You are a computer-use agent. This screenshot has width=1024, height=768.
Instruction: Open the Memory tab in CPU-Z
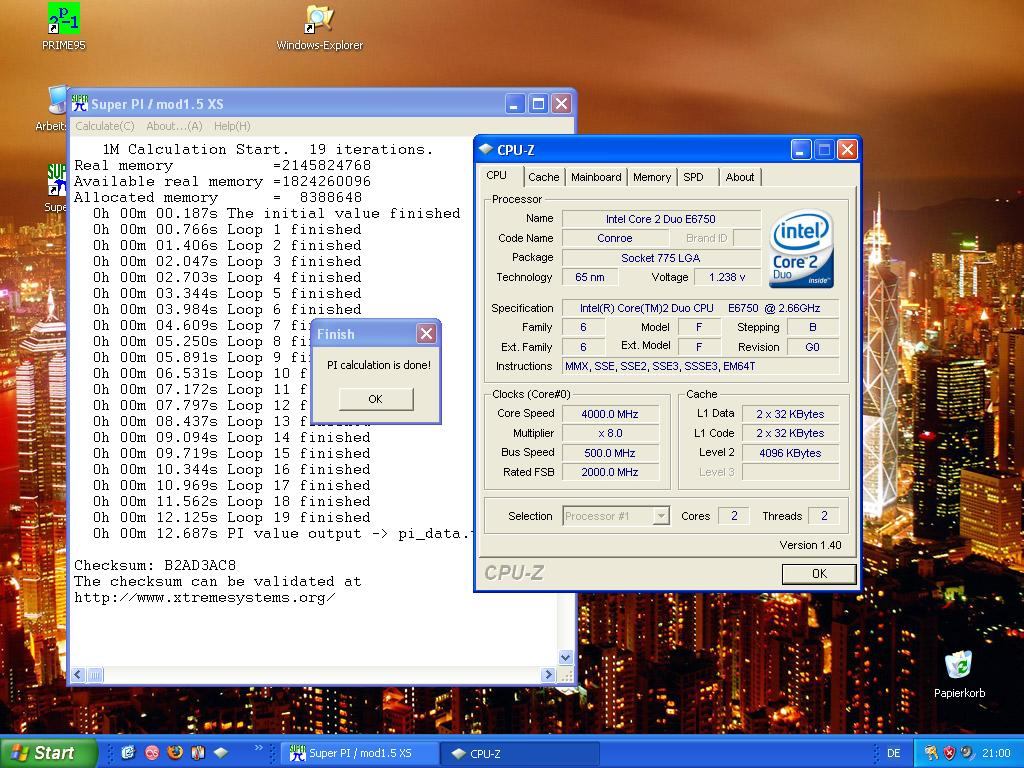(652, 177)
